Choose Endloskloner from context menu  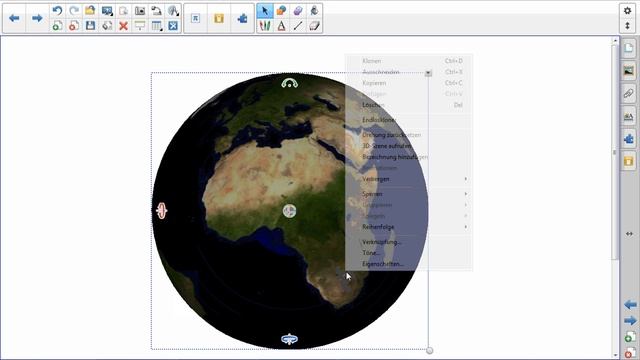coord(409,120)
